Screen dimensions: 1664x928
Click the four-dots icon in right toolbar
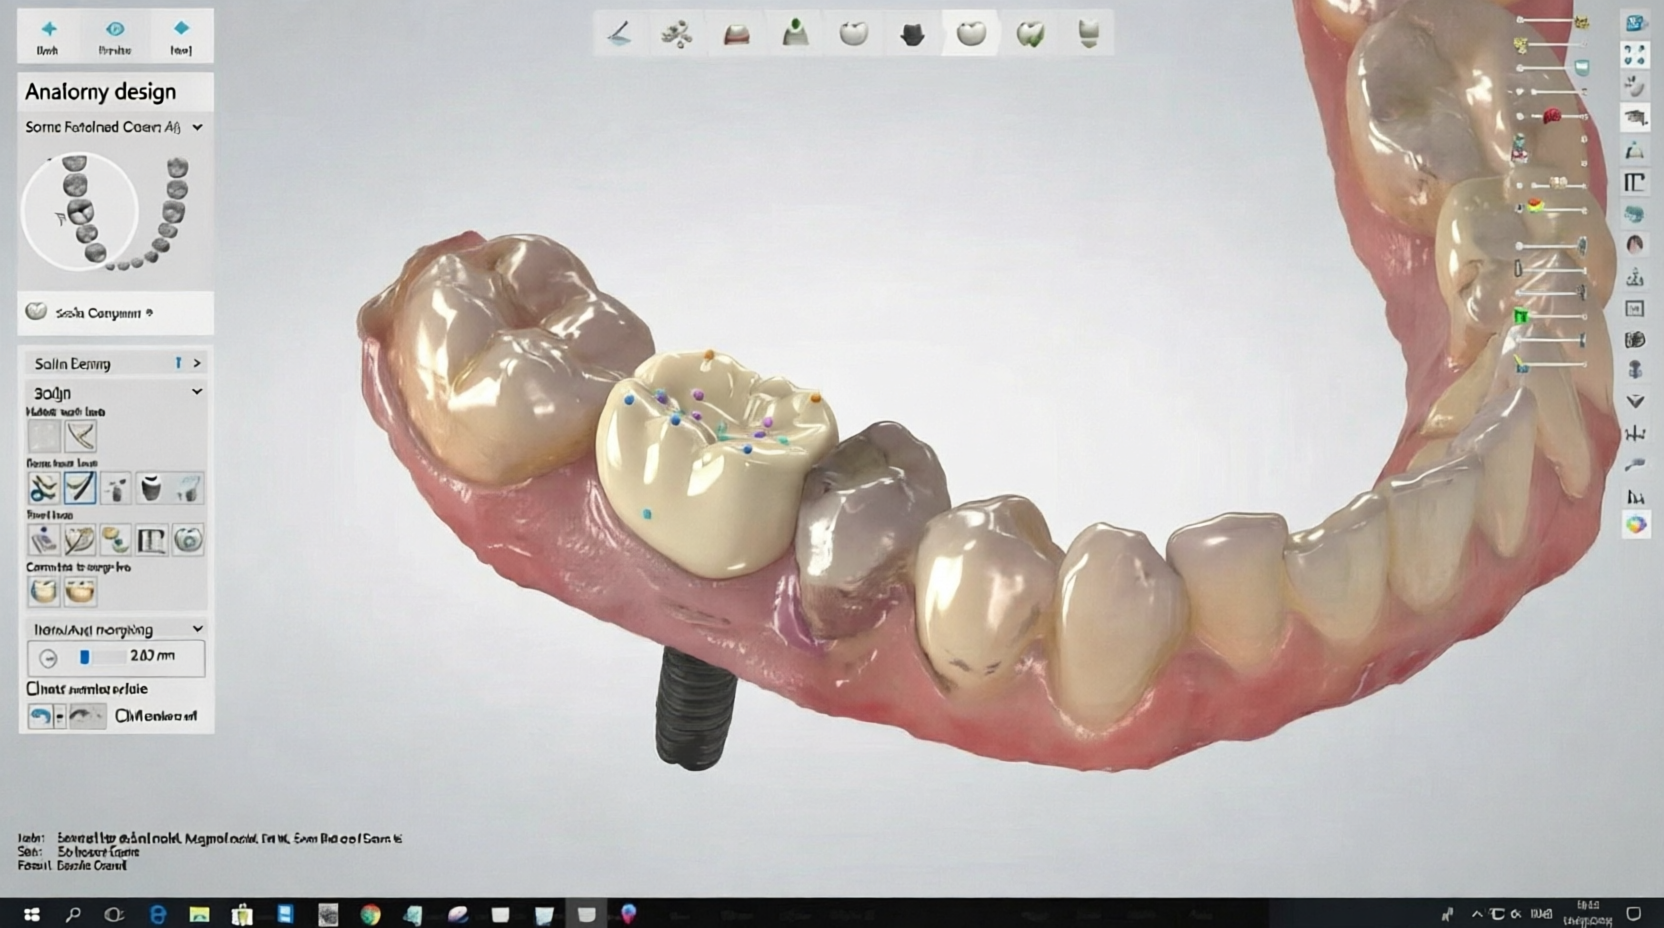coord(1635,54)
